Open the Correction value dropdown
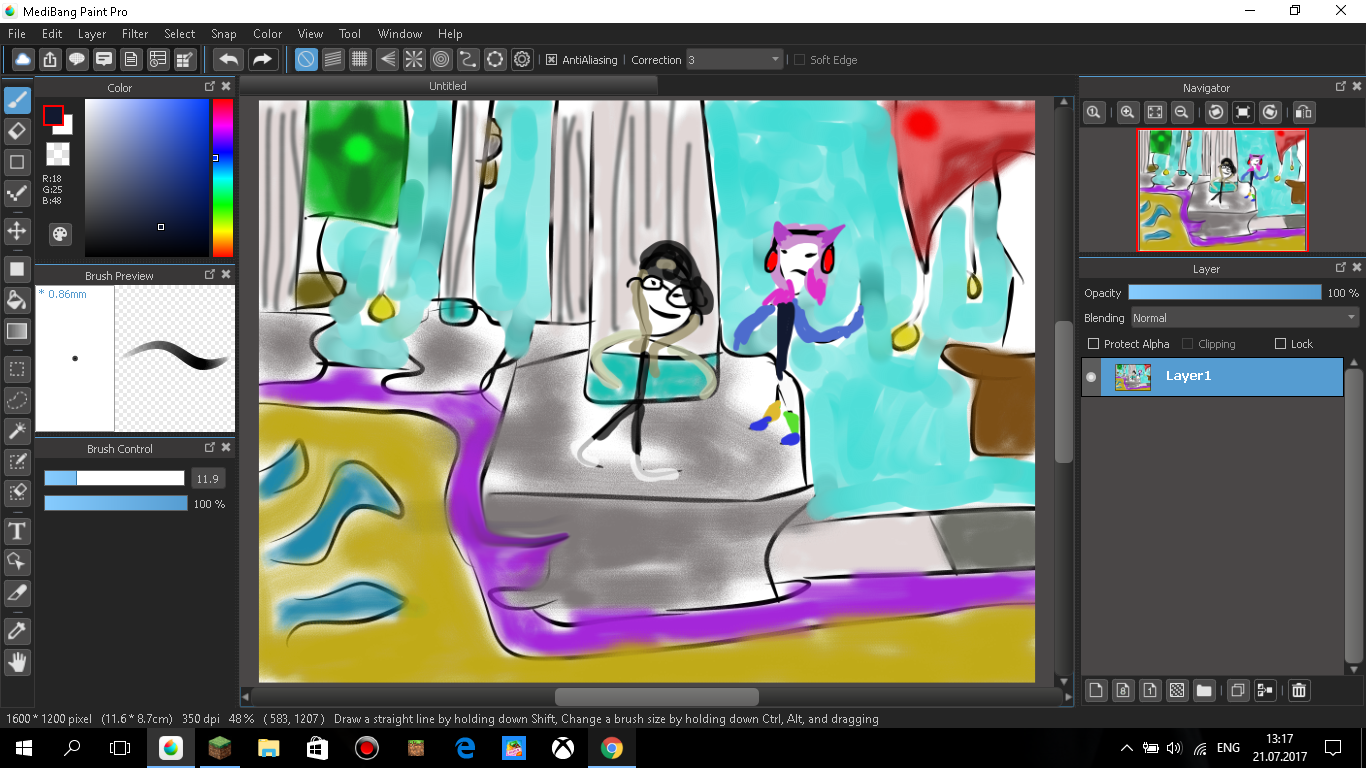 pyautogui.click(x=734, y=60)
